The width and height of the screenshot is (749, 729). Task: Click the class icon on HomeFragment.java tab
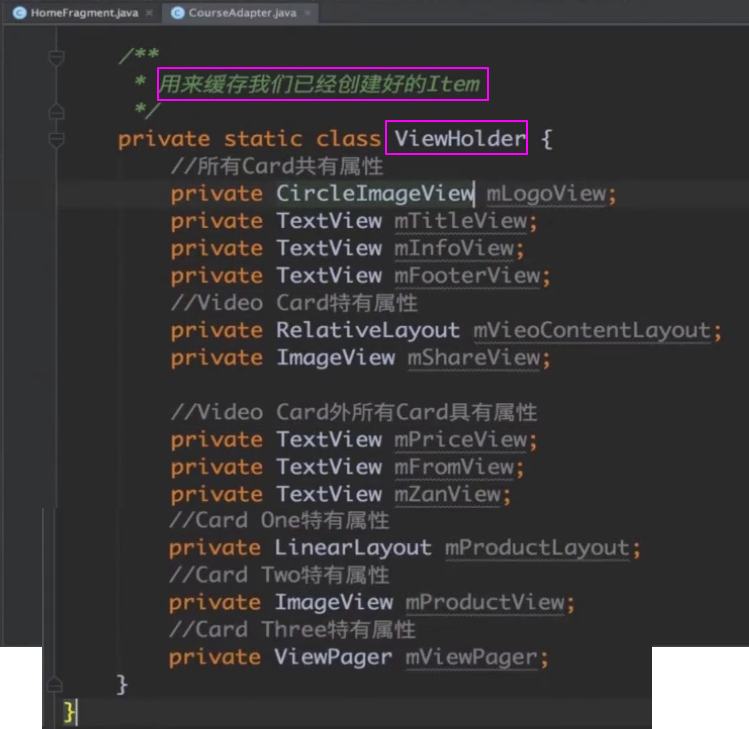(x=19, y=13)
